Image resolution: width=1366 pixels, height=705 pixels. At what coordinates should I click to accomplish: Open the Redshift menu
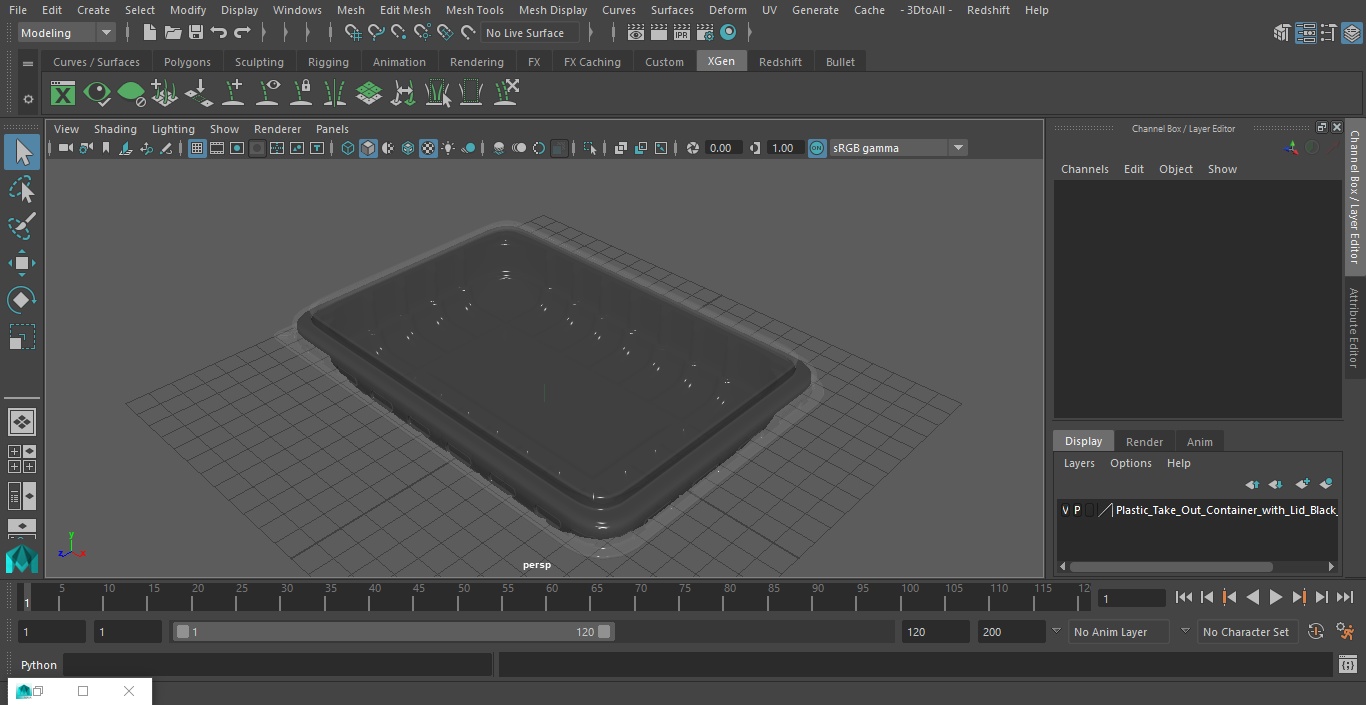point(988,10)
